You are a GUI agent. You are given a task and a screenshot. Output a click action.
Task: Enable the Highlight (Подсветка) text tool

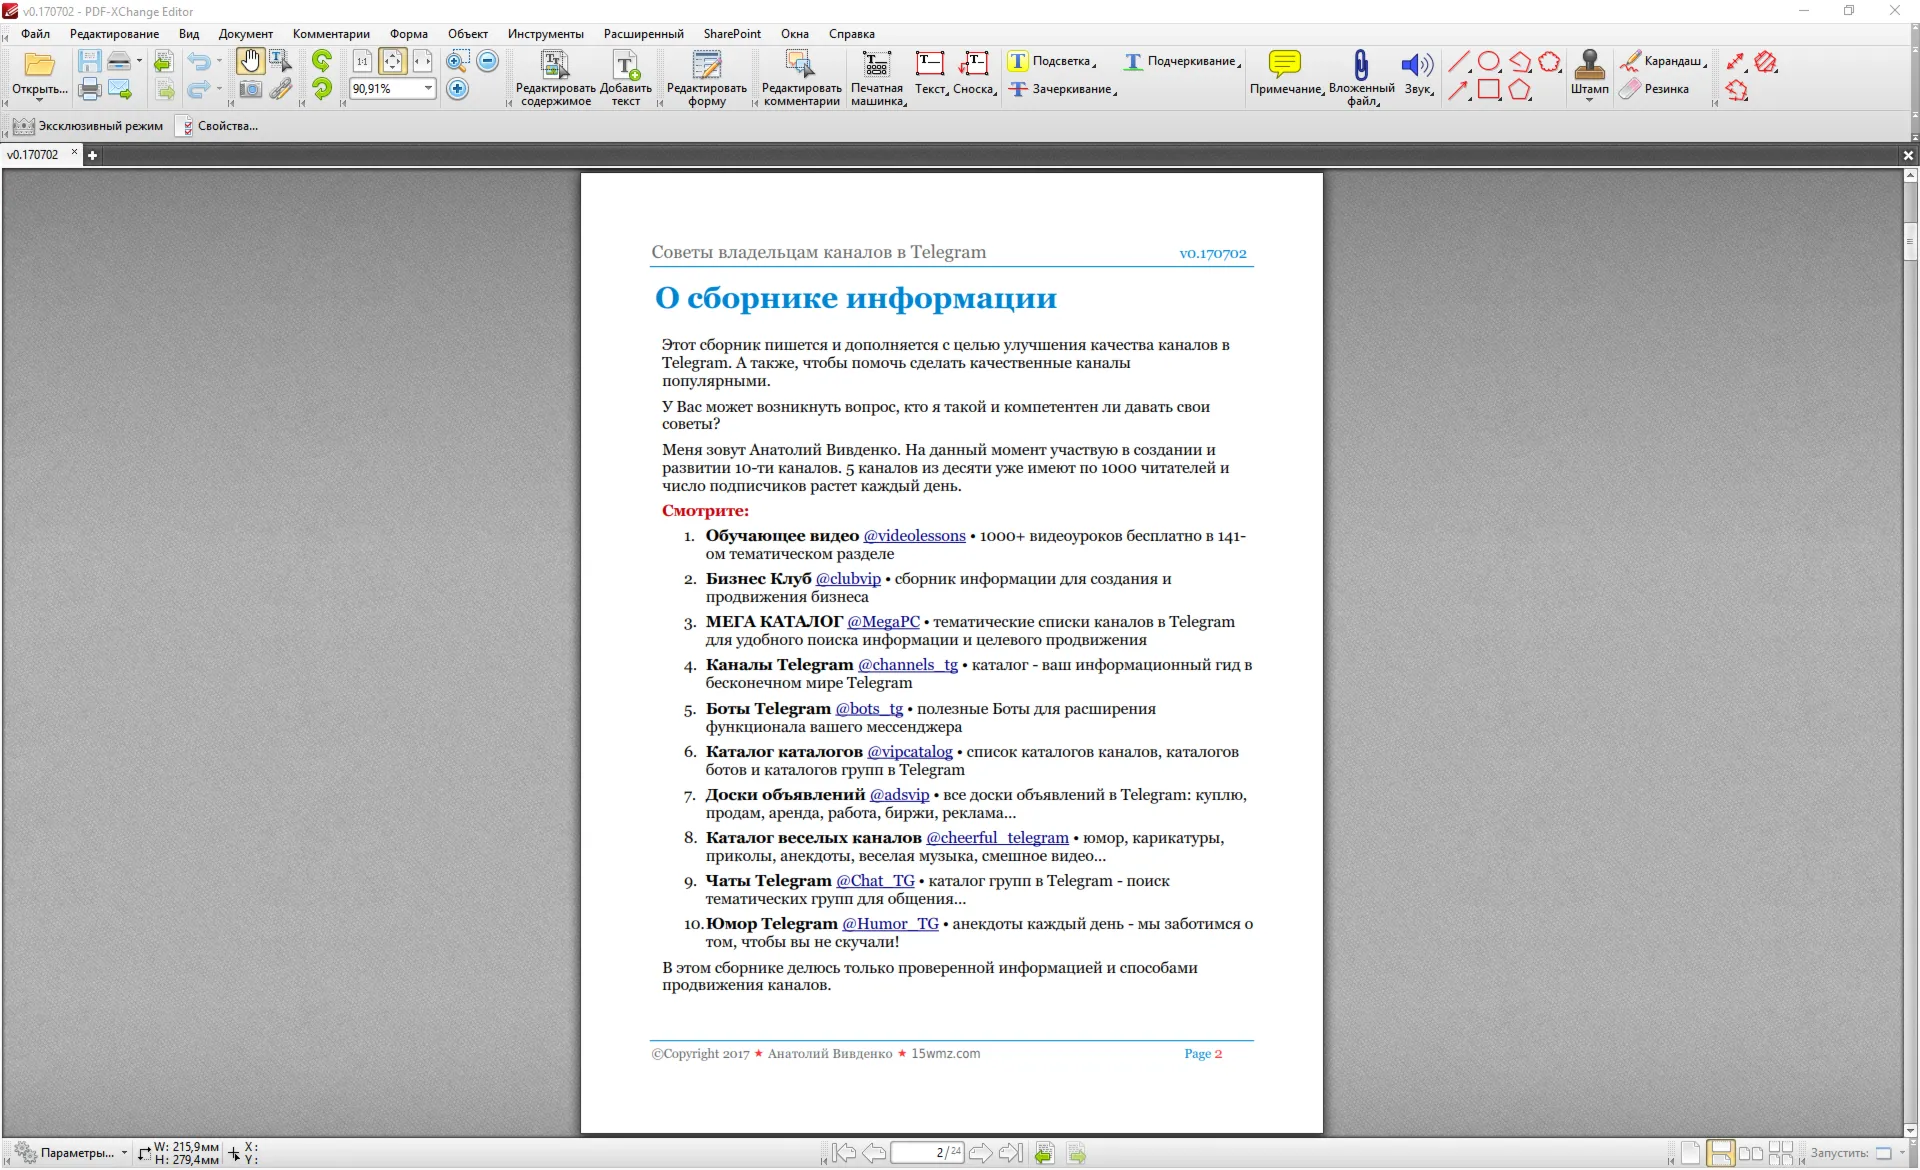(x=1050, y=61)
